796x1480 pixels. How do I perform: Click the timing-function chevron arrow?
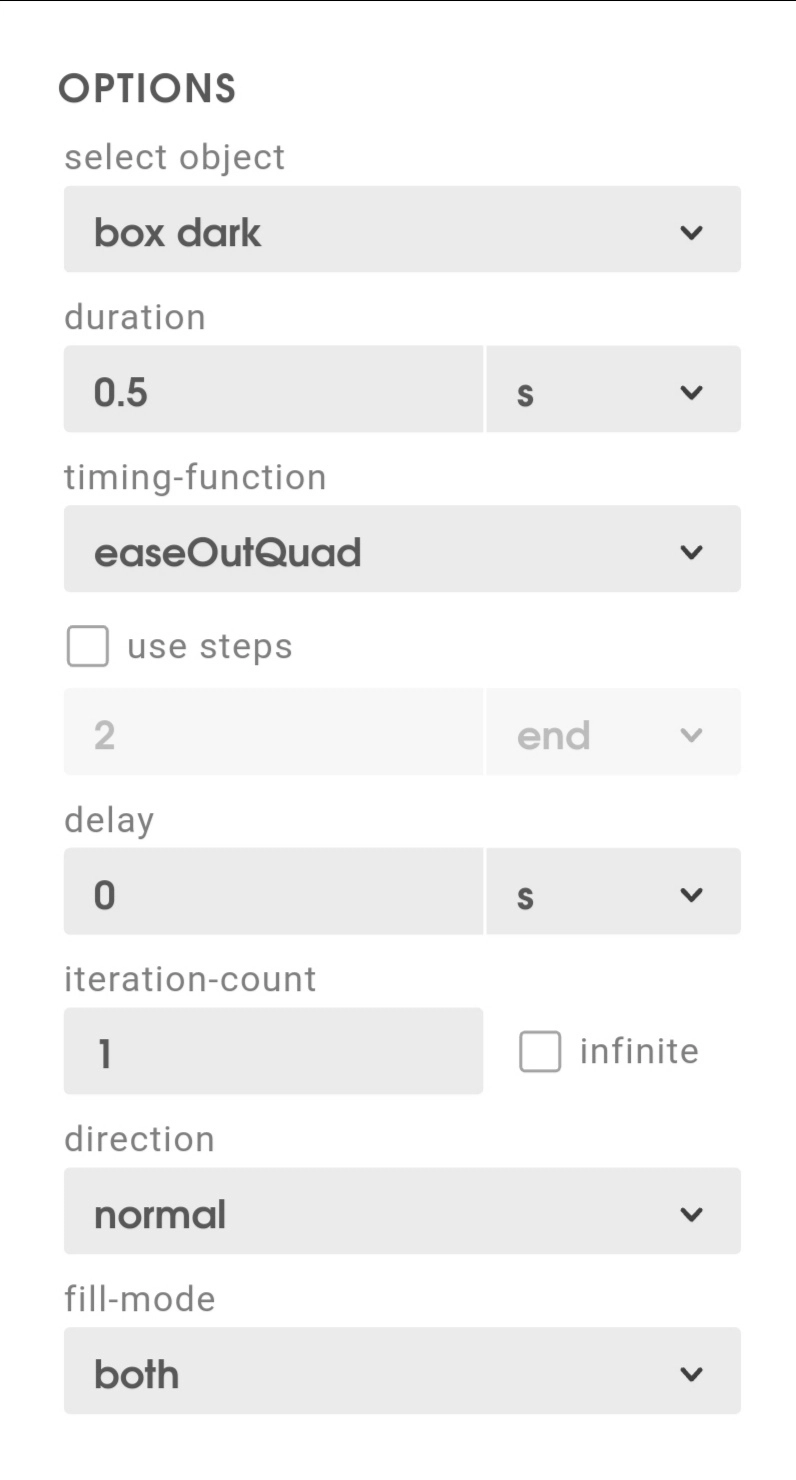coord(691,553)
